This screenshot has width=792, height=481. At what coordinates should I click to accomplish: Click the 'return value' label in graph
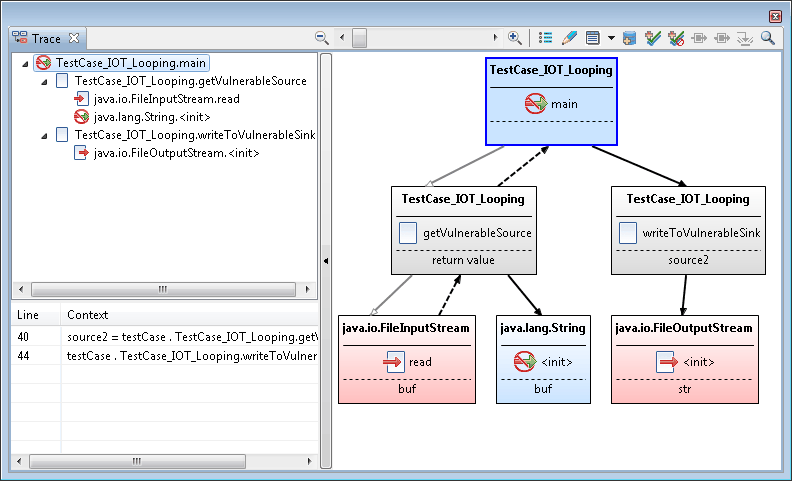(463, 260)
